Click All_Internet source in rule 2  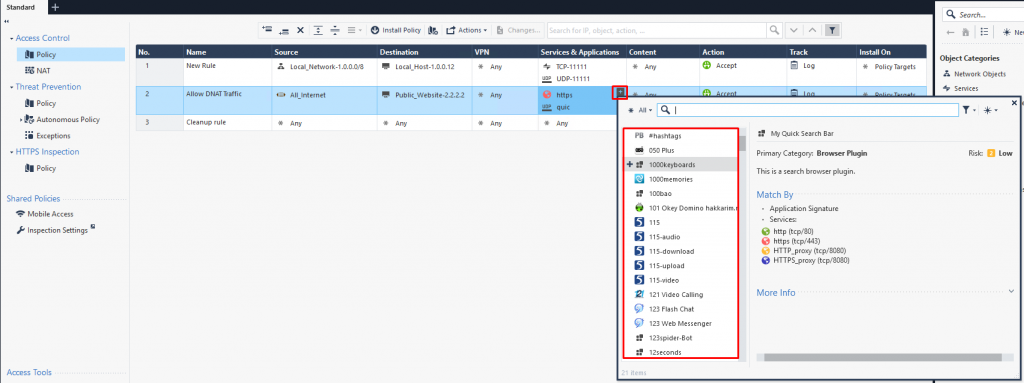click(308, 95)
